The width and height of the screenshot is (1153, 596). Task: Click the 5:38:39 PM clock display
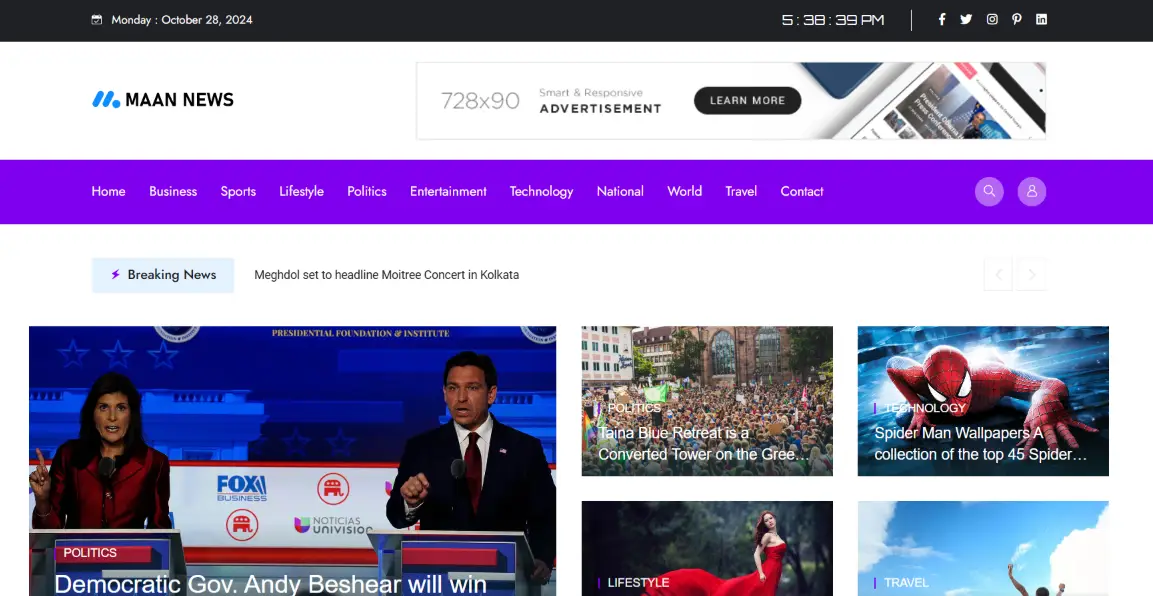point(832,20)
